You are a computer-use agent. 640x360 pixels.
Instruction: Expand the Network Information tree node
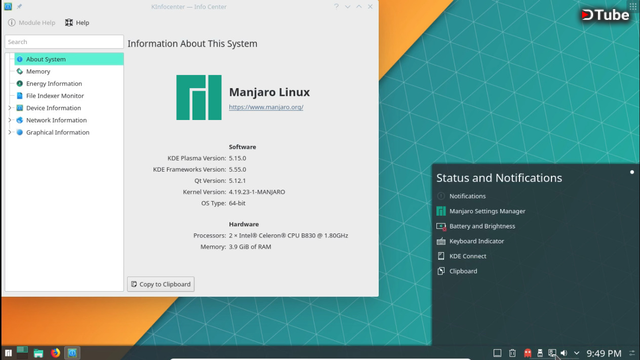coord(10,120)
